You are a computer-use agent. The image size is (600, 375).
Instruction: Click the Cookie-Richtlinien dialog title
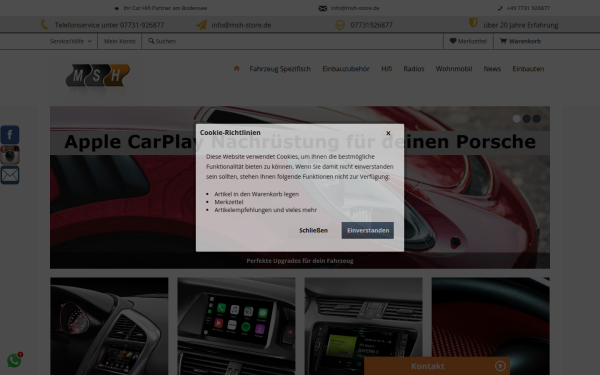230,132
